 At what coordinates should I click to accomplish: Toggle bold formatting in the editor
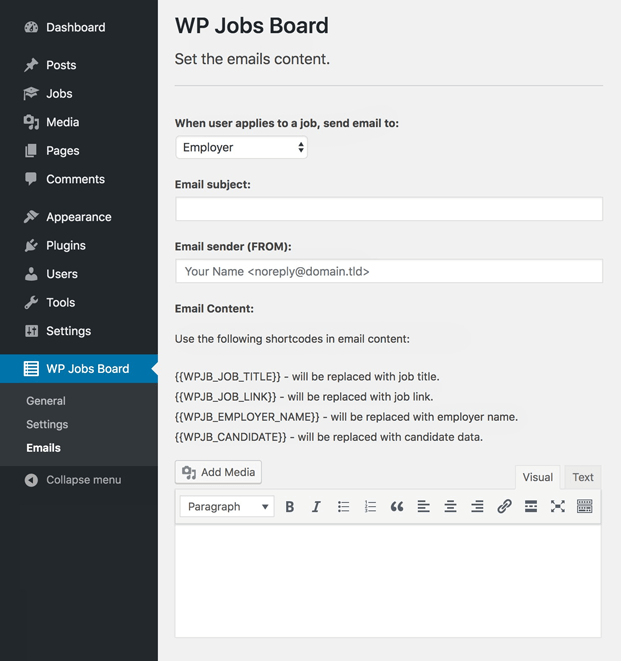tap(290, 506)
